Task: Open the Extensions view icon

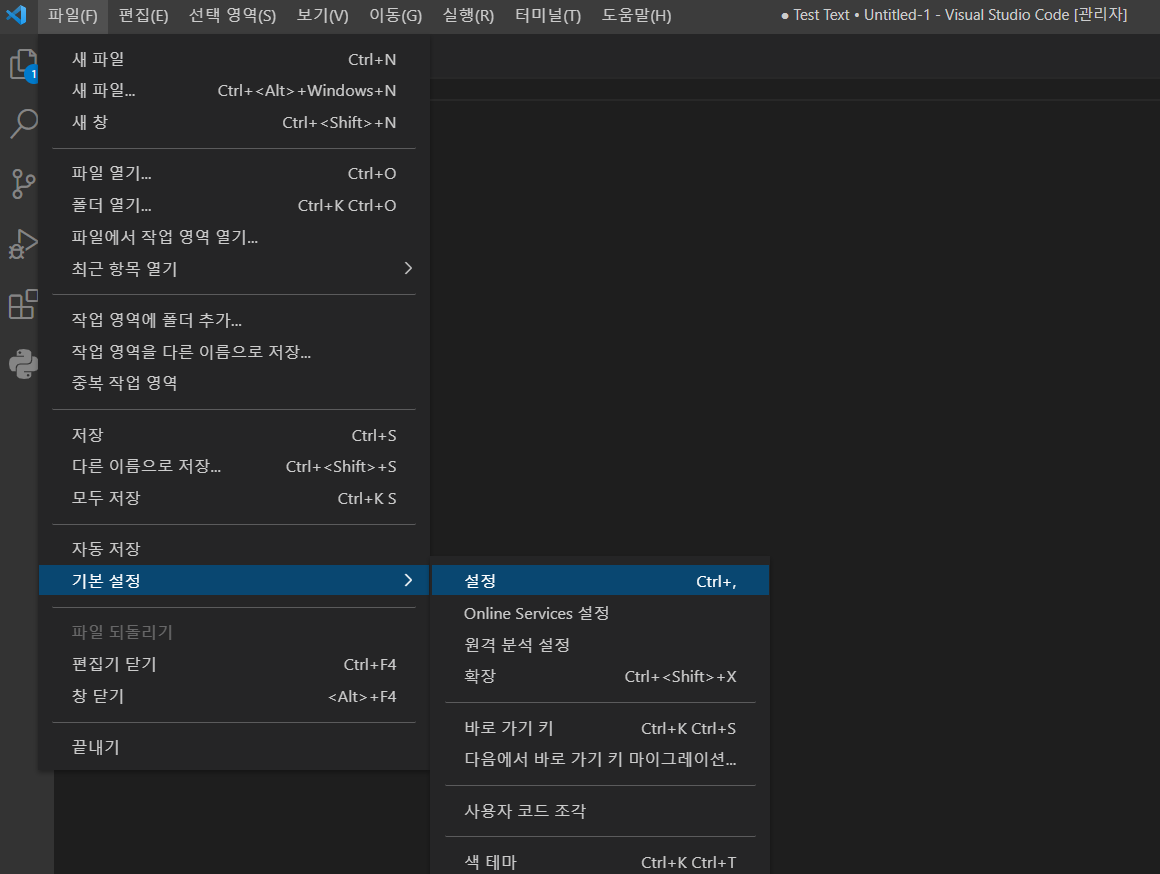Action: coord(23,303)
